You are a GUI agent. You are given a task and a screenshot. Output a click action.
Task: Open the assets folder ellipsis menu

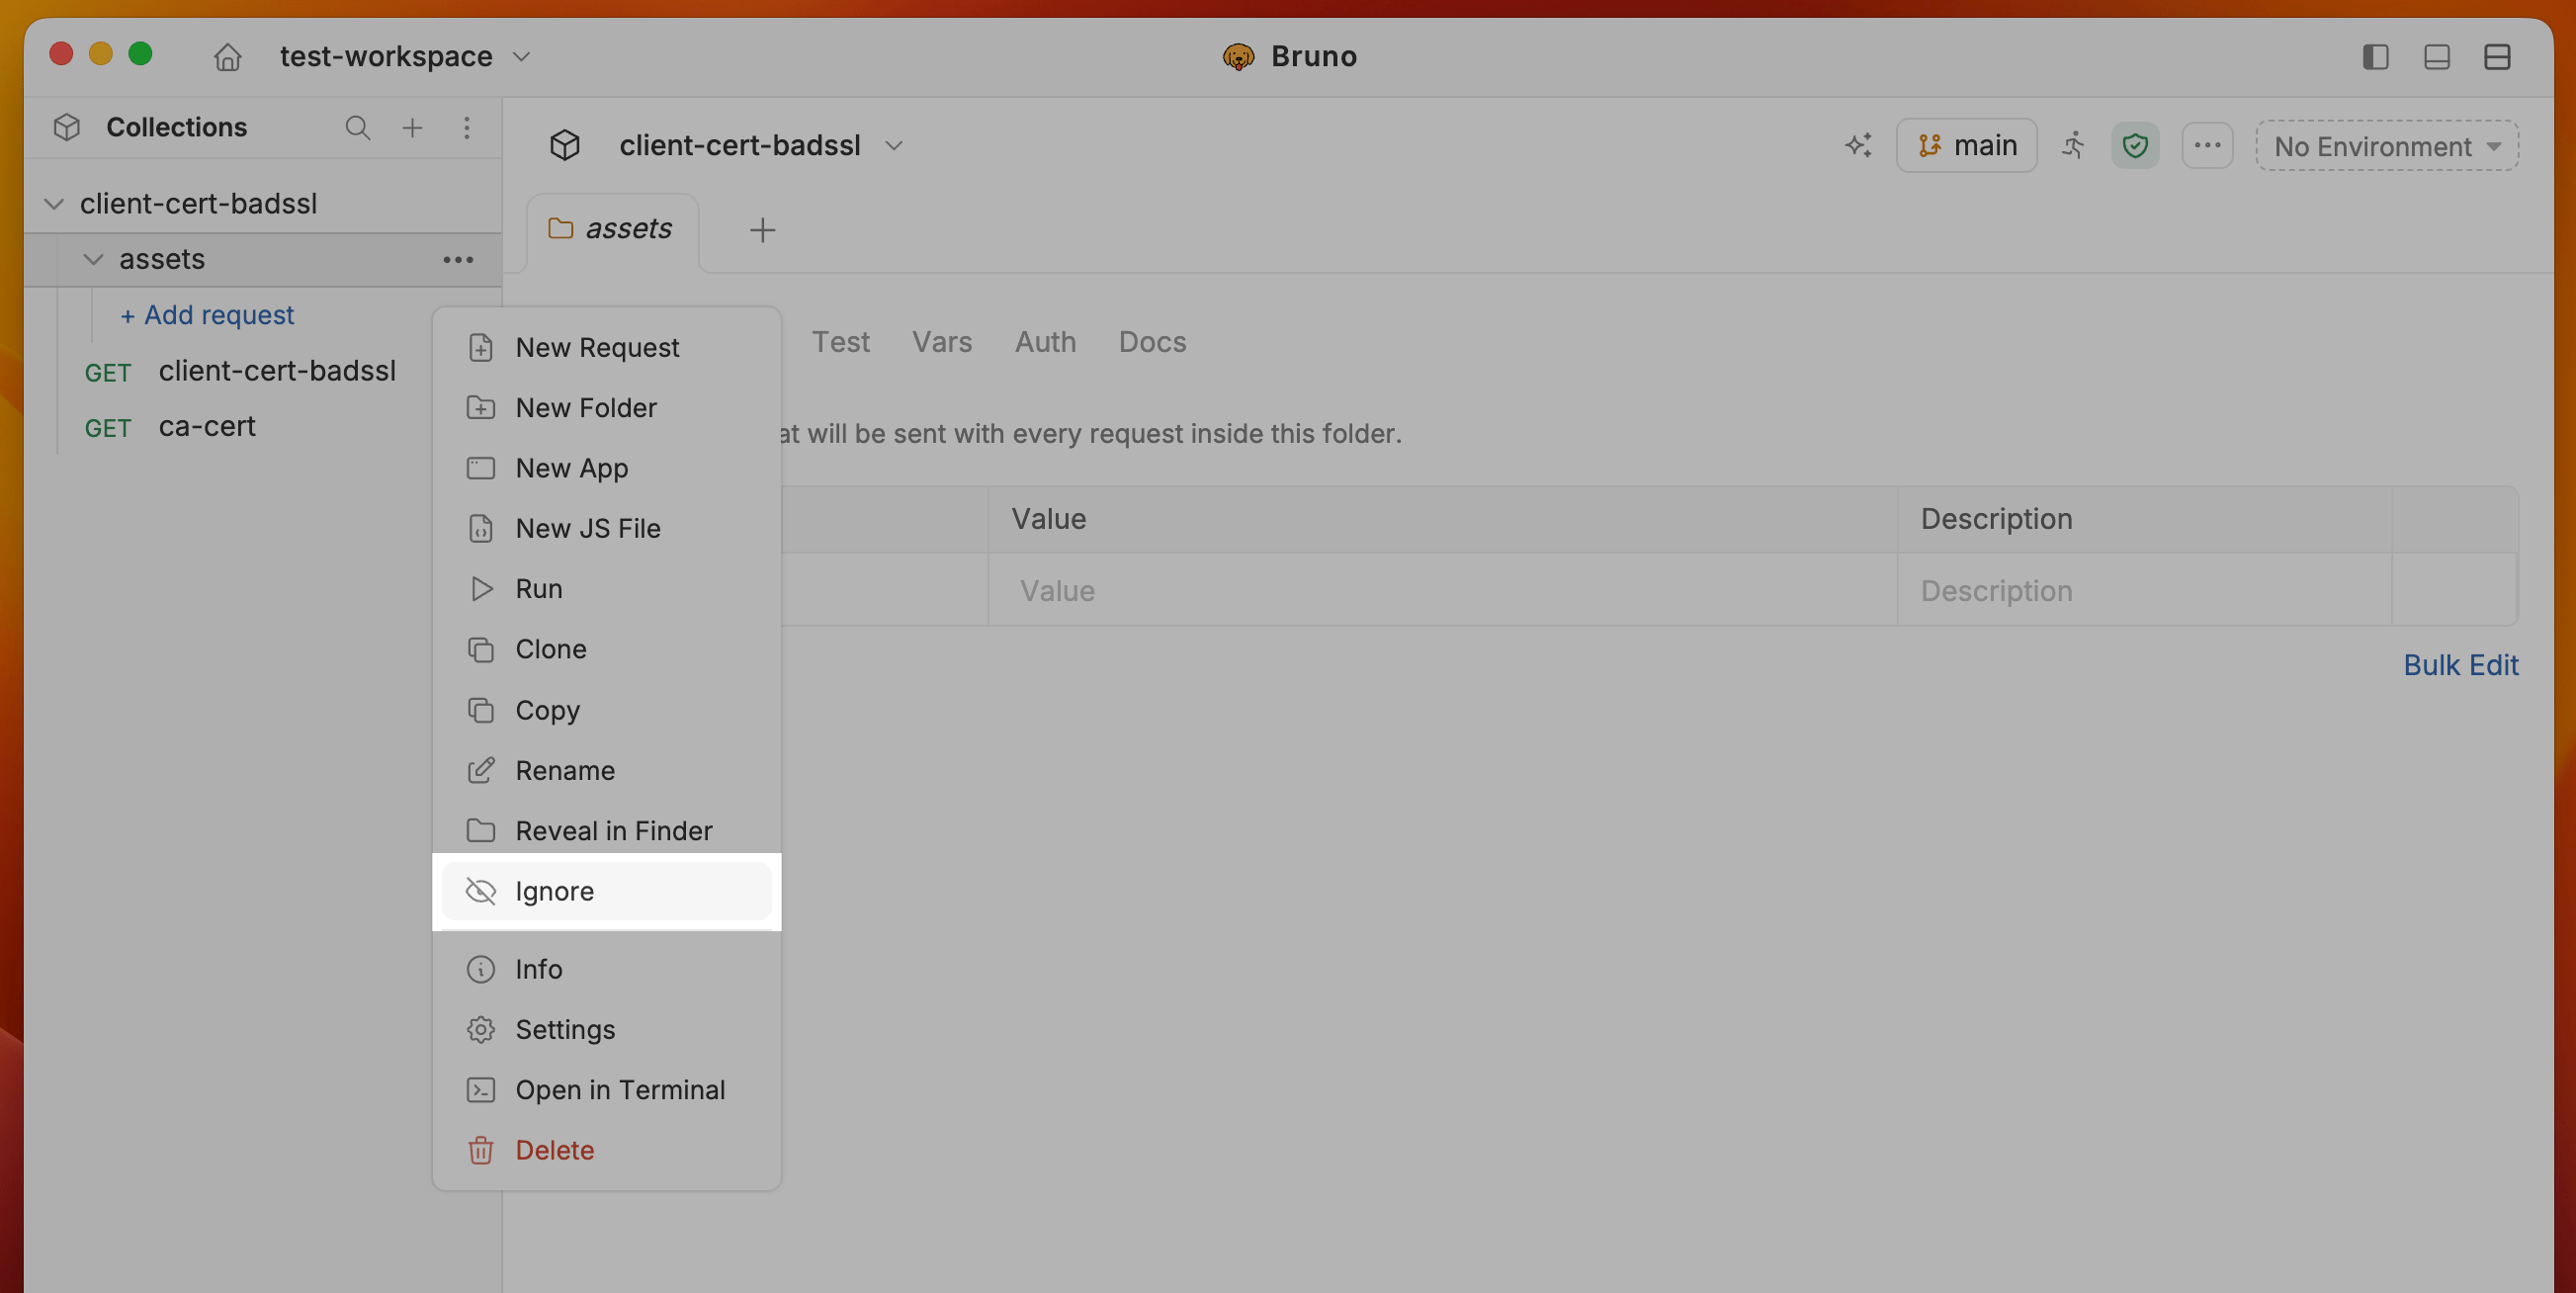point(458,260)
